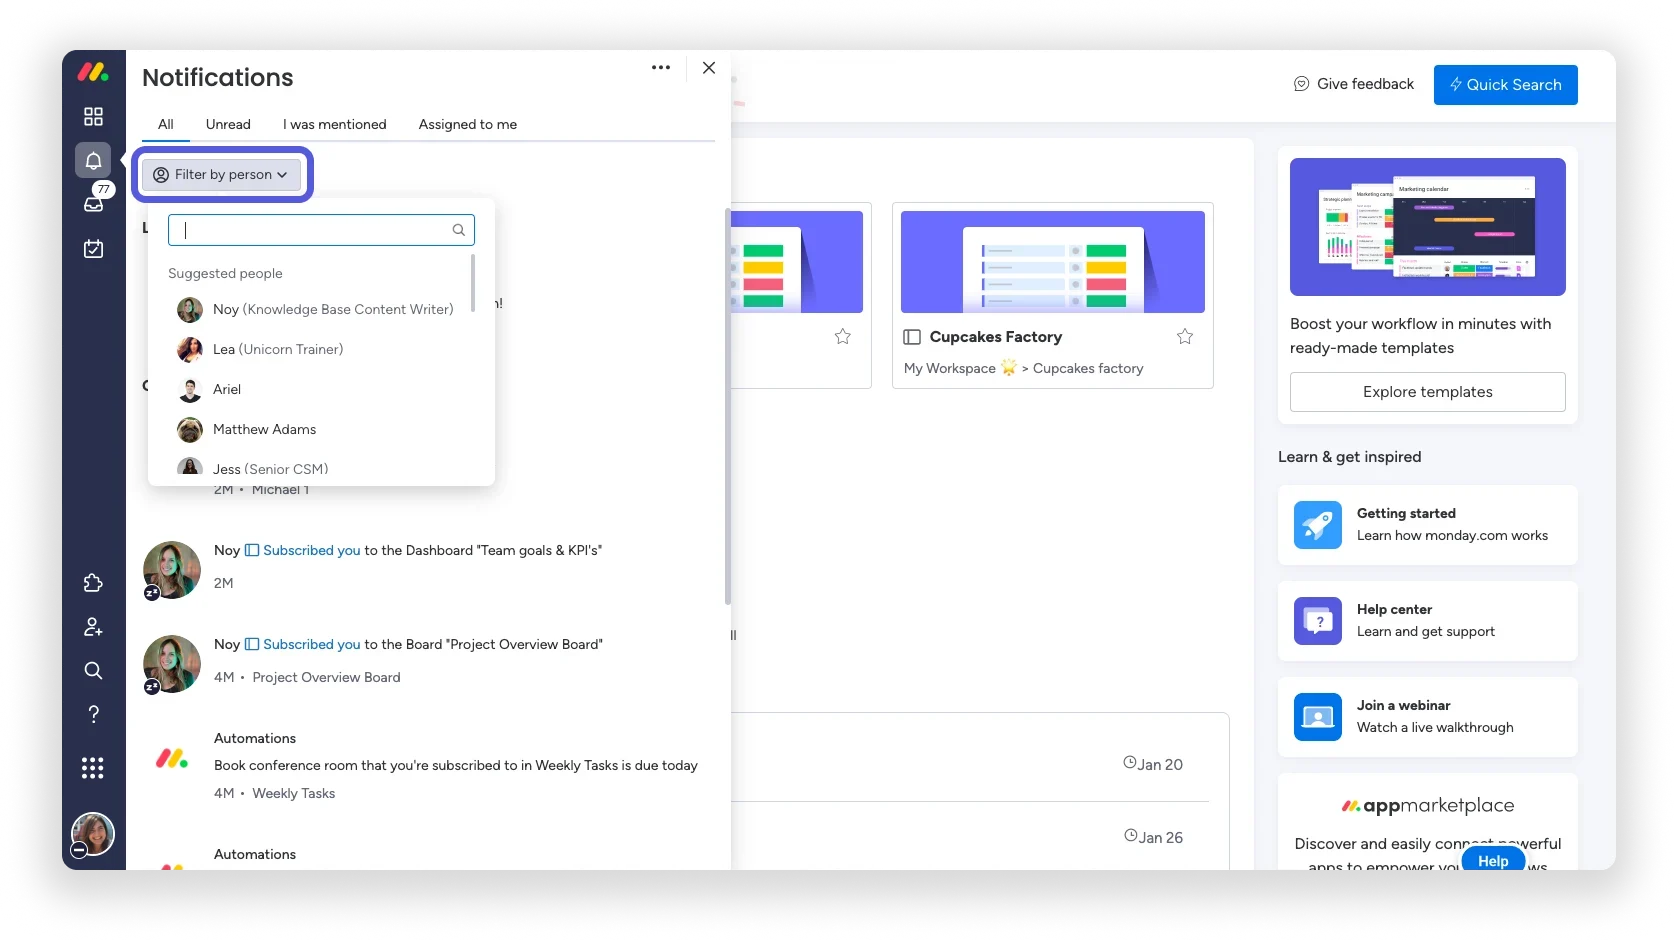This screenshot has height=940, width=1674.
Task: Focus the person search input field
Action: [321, 230]
